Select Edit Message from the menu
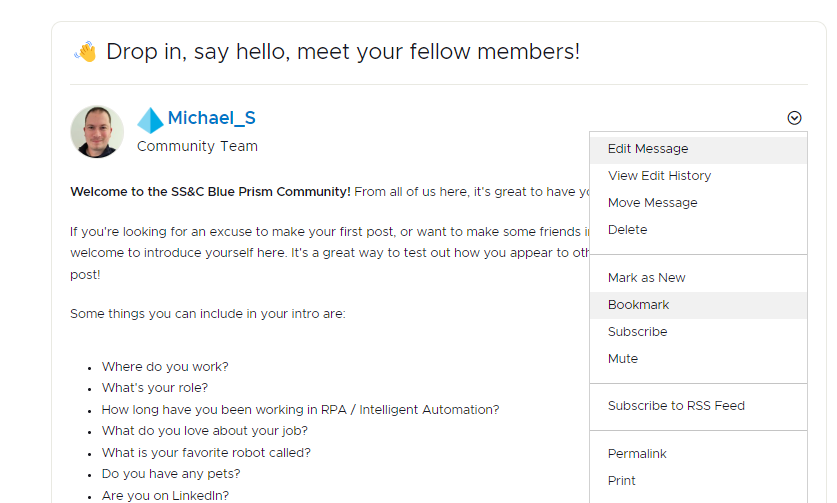The image size is (837, 503). (648, 149)
